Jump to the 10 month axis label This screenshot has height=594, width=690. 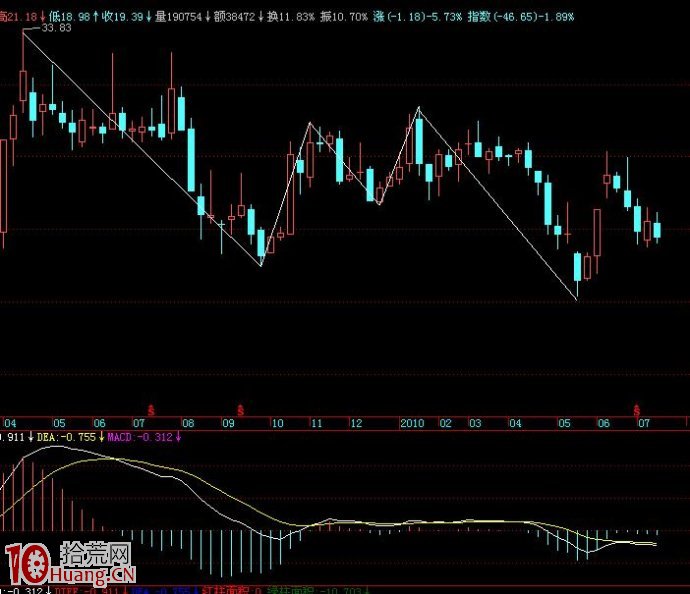(277, 423)
